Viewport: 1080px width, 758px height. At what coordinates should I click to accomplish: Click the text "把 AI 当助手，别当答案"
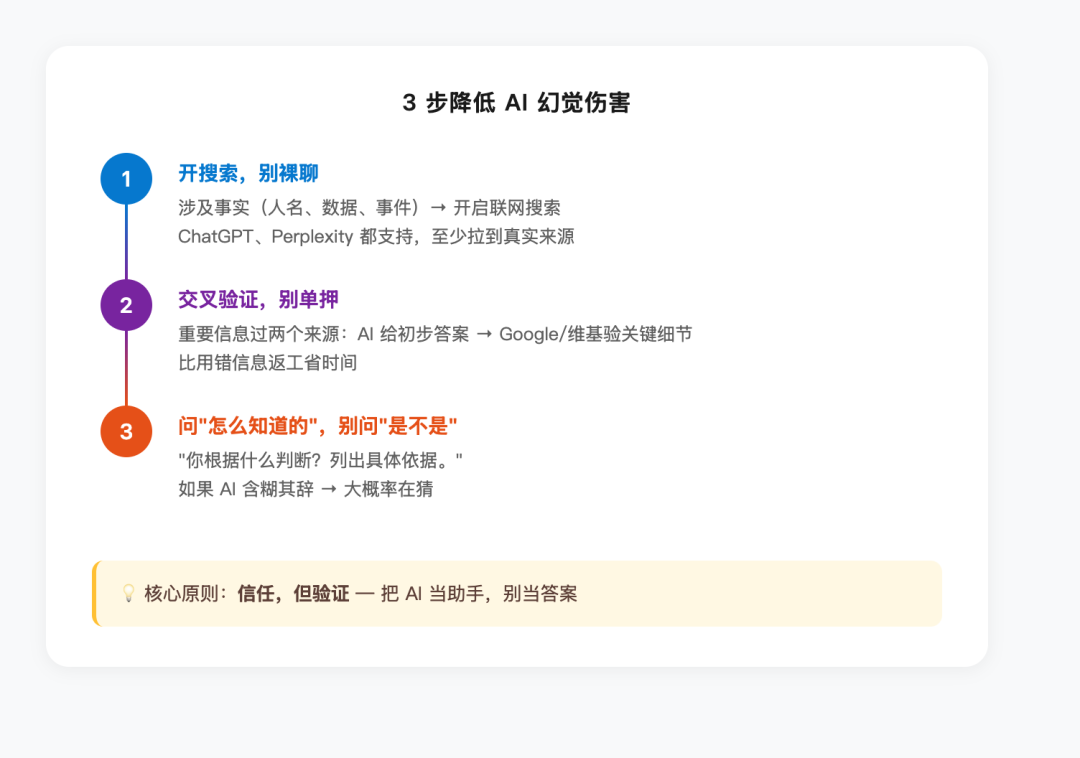coord(479,593)
